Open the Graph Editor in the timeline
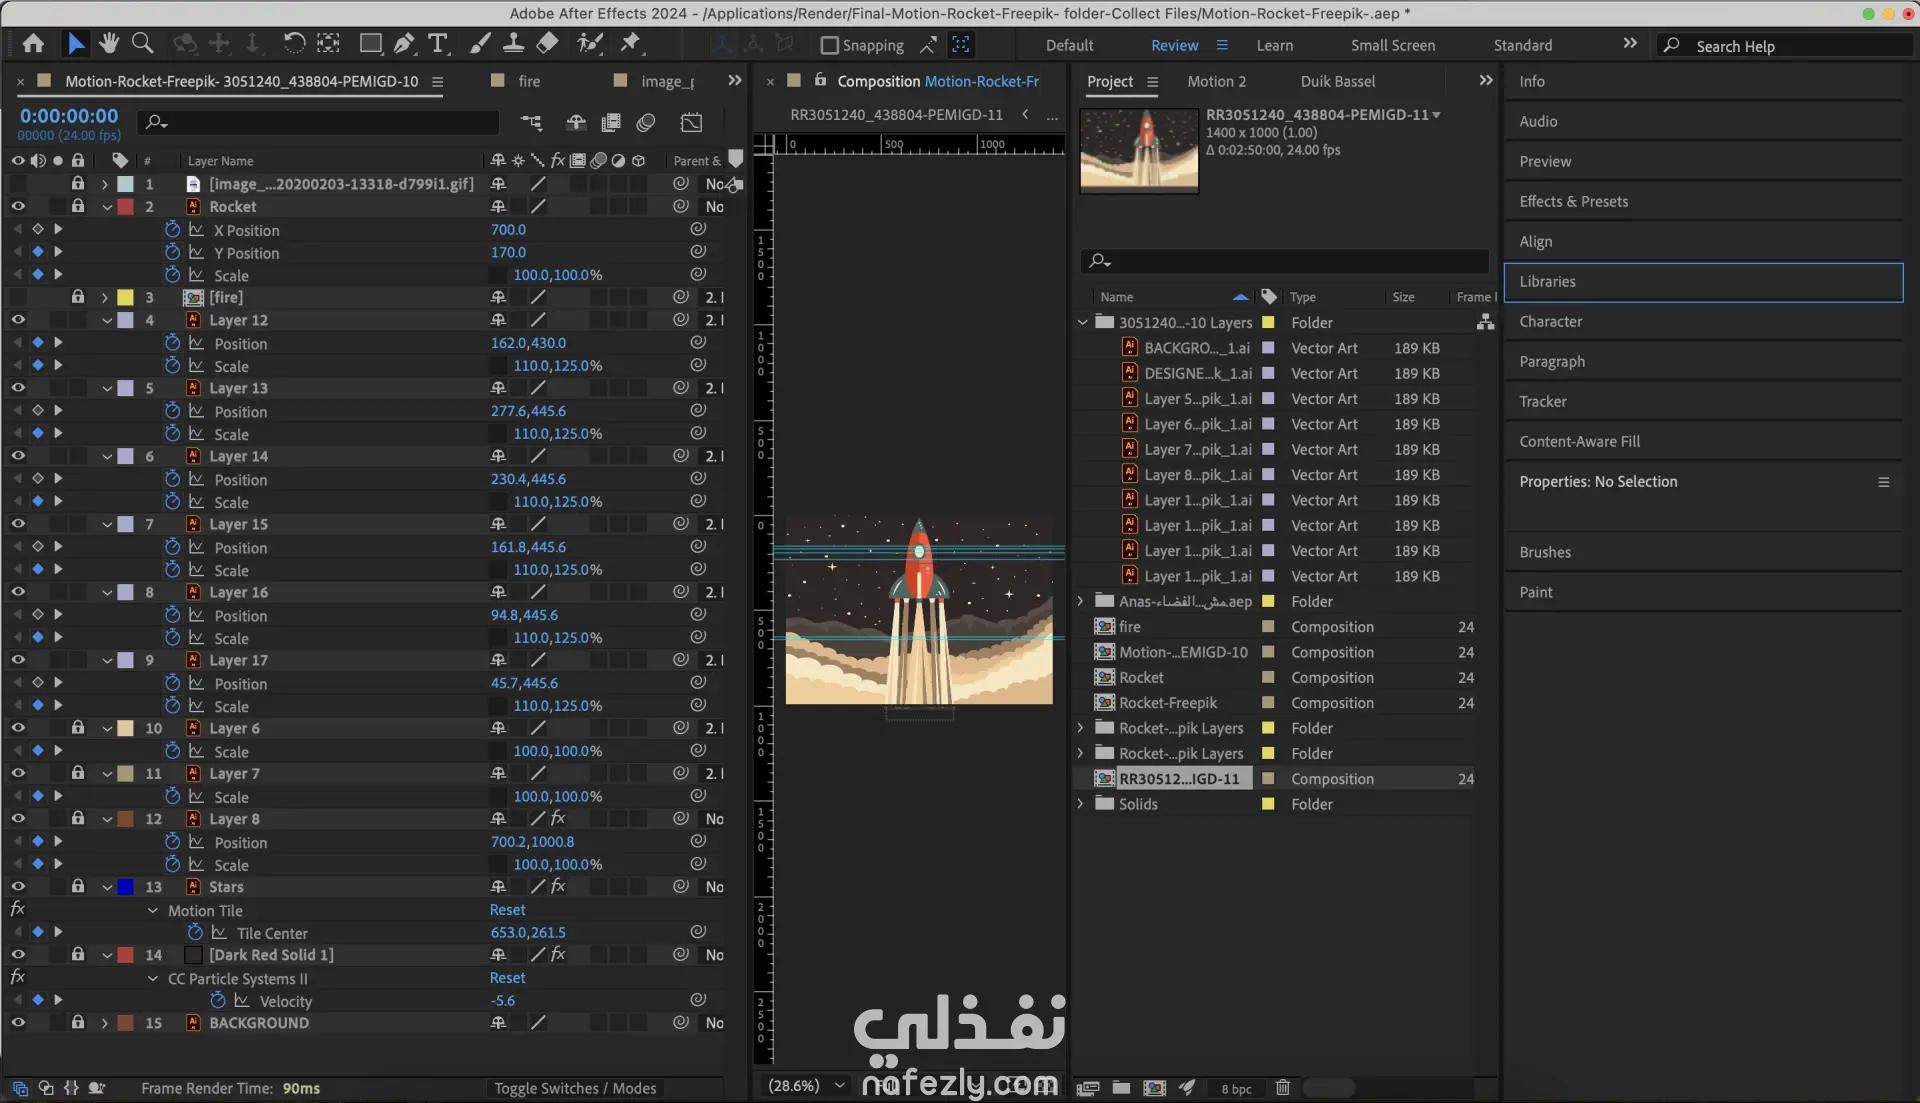1920x1103 pixels. (x=691, y=122)
